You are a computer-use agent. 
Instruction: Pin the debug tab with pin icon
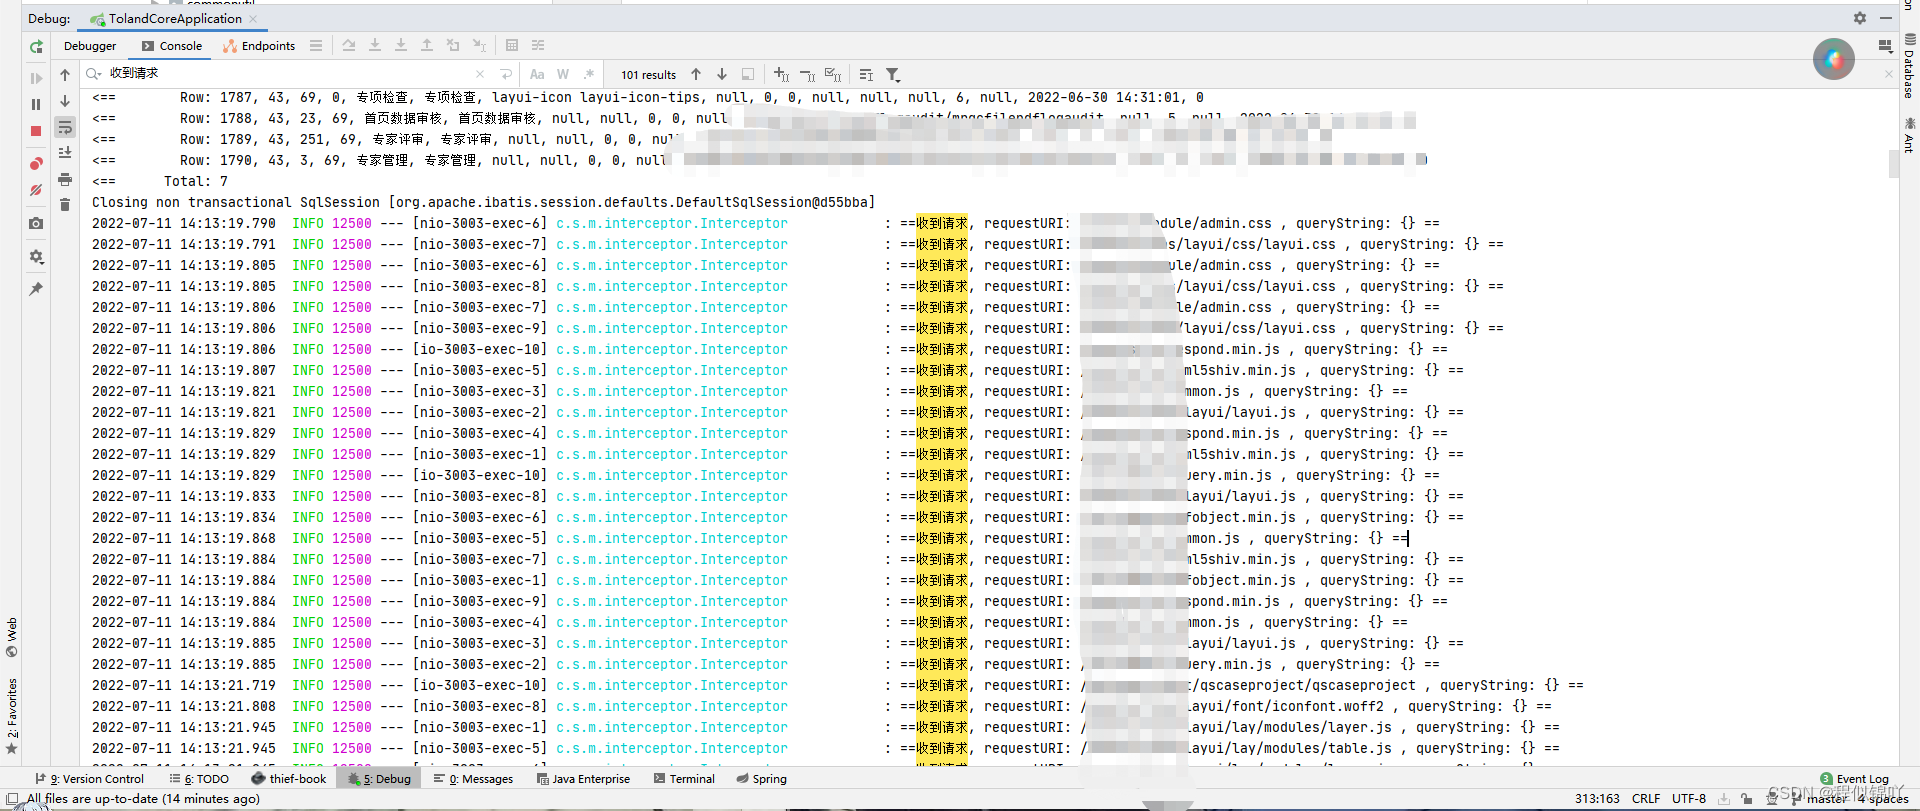point(36,289)
